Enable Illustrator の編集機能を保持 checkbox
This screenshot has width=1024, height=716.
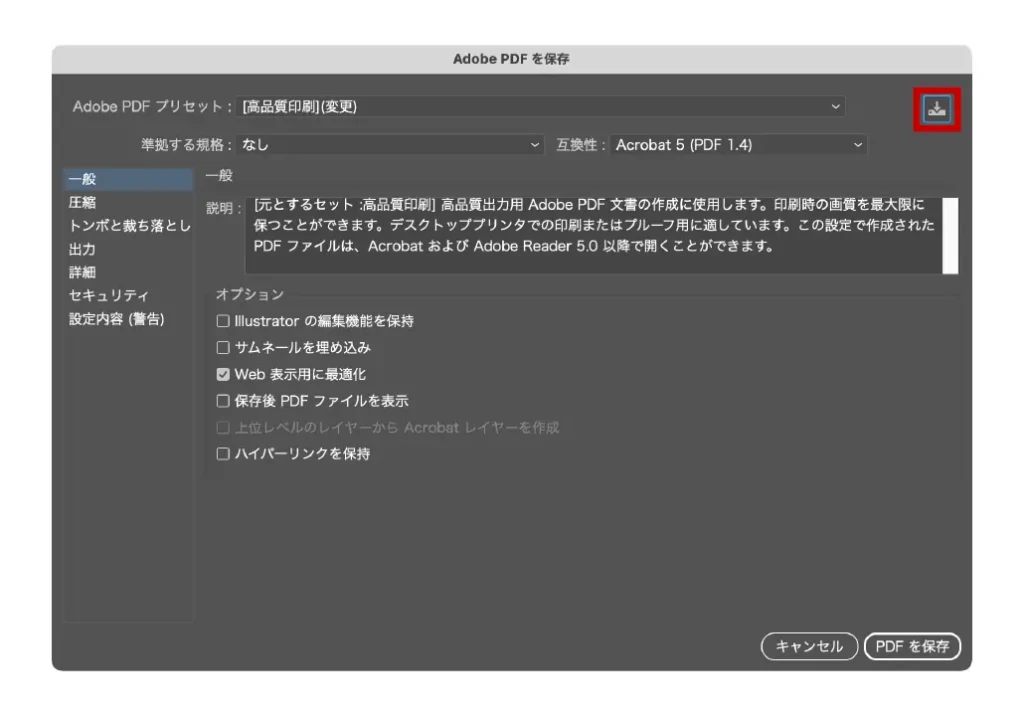click(x=223, y=322)
